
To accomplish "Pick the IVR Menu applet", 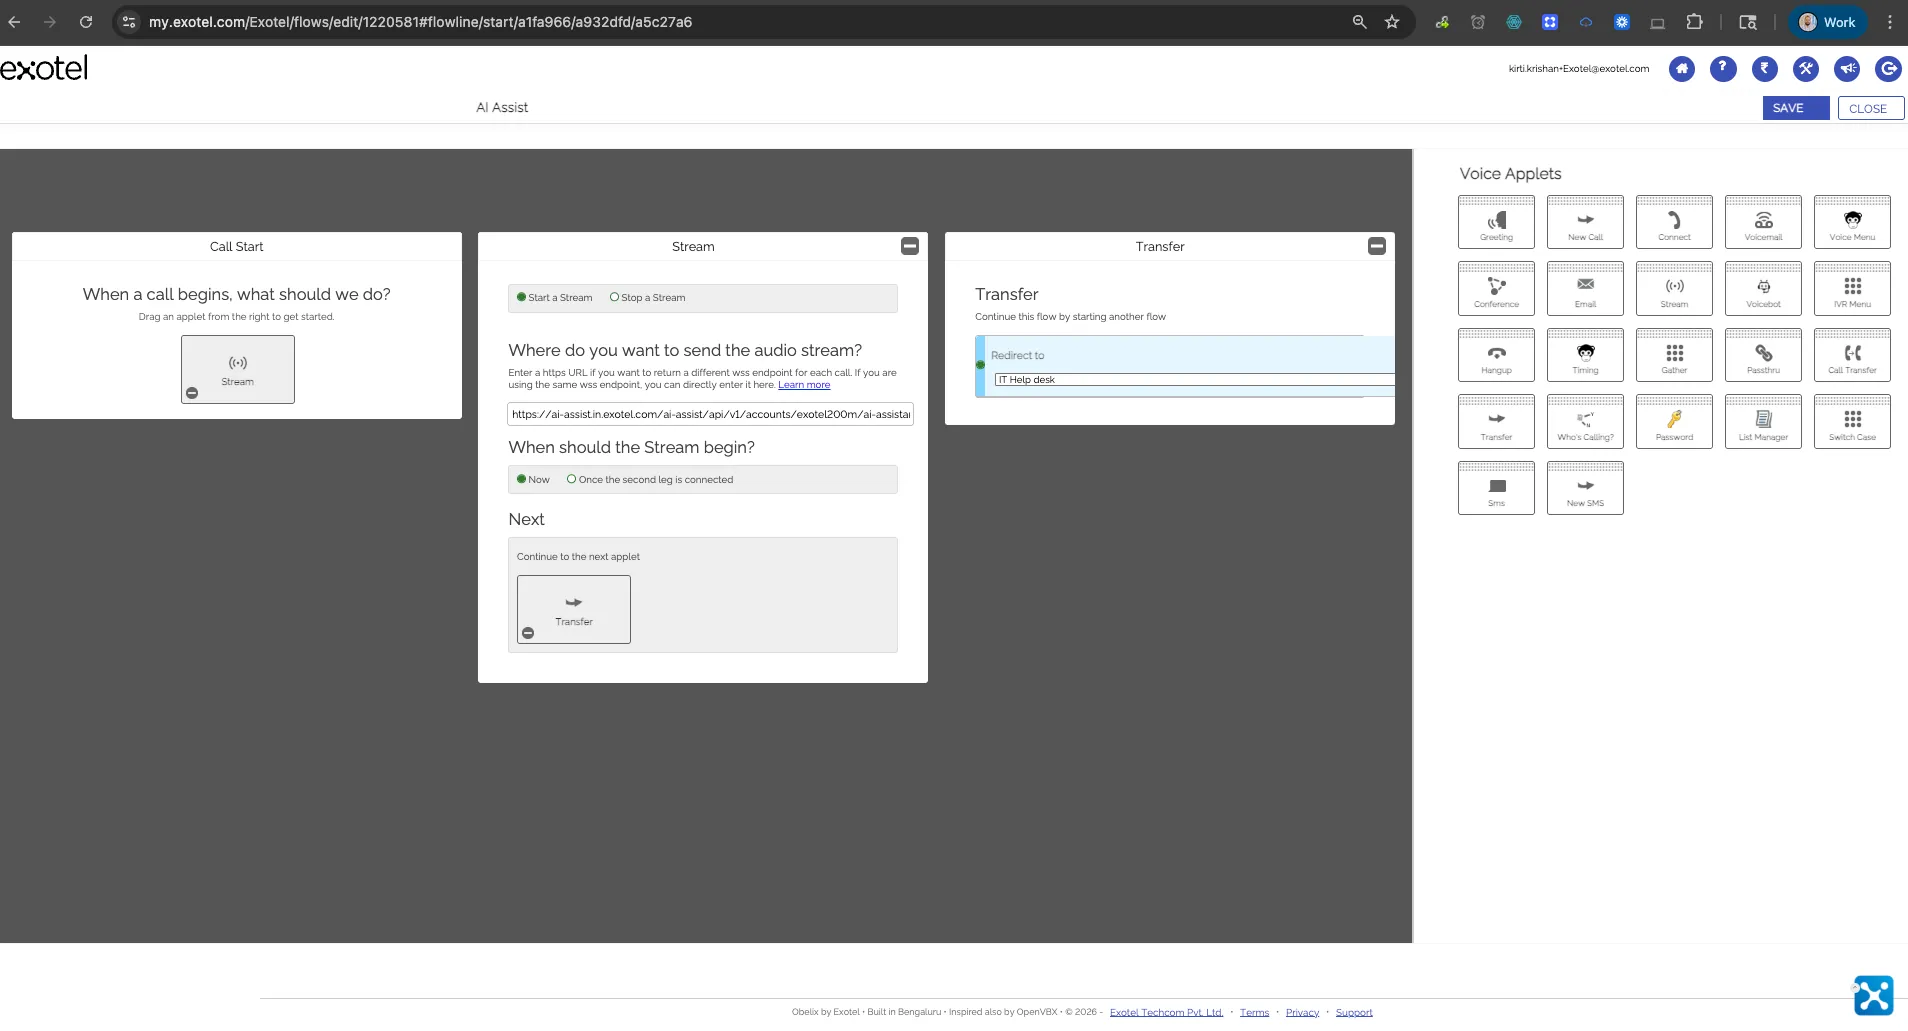I will (x=1852, y=289).
